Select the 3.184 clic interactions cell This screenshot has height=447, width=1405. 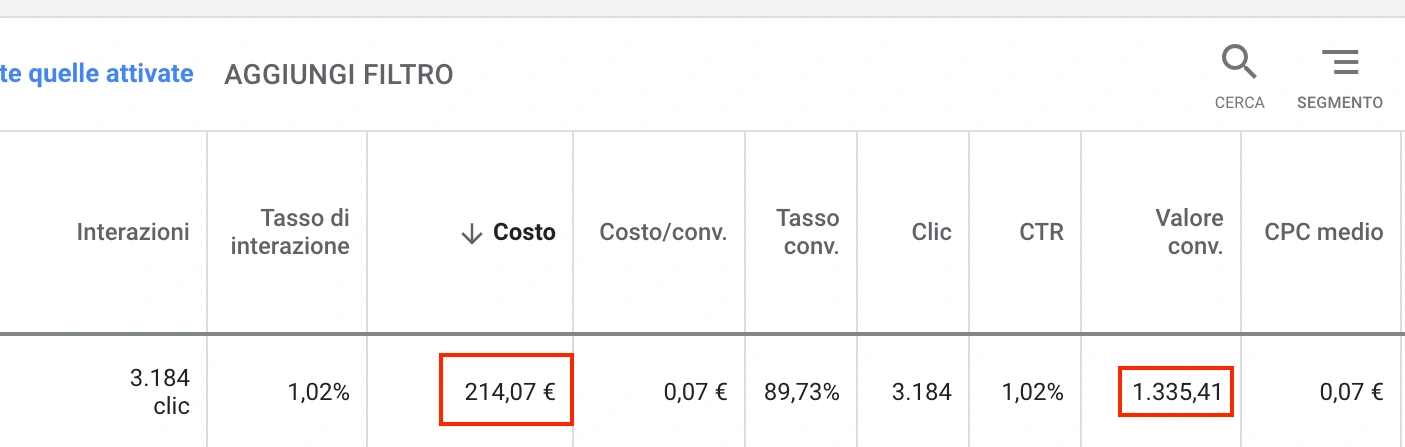159,392
